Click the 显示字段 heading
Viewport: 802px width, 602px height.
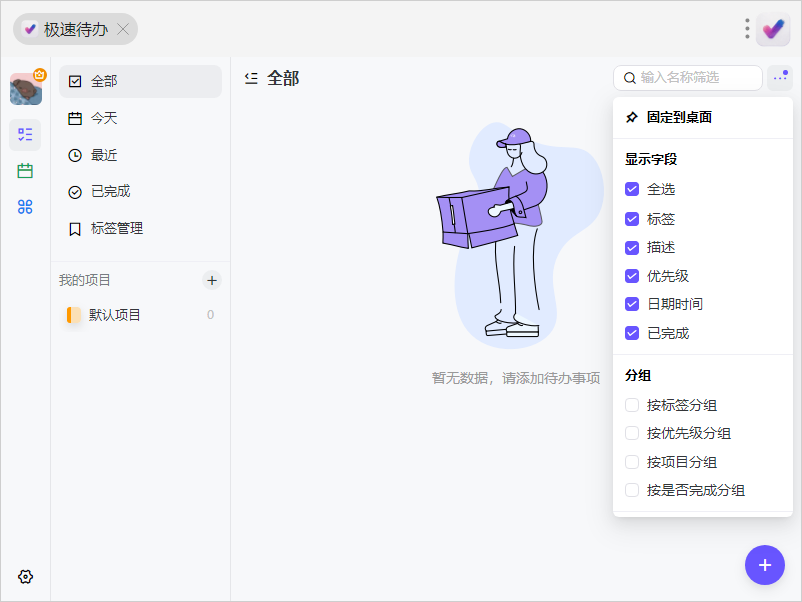coord(651,160)
